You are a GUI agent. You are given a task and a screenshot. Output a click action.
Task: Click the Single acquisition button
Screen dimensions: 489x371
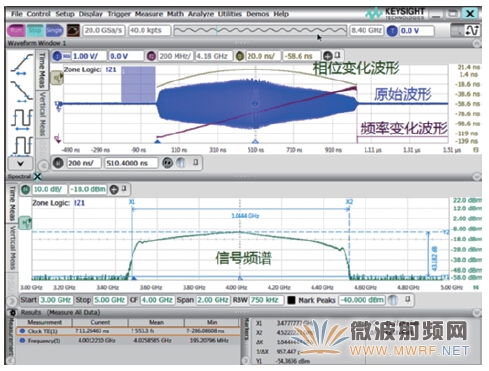pyautogui.click(x=54, y=31)
